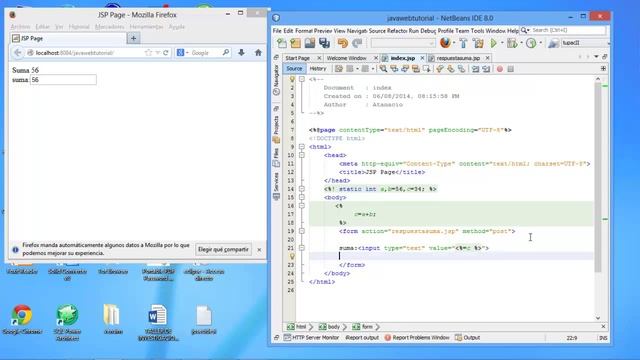Click the suma text field in Firefox
Image resolution: width=640 pixels, height=360 pixels.
tap(63, 80)
